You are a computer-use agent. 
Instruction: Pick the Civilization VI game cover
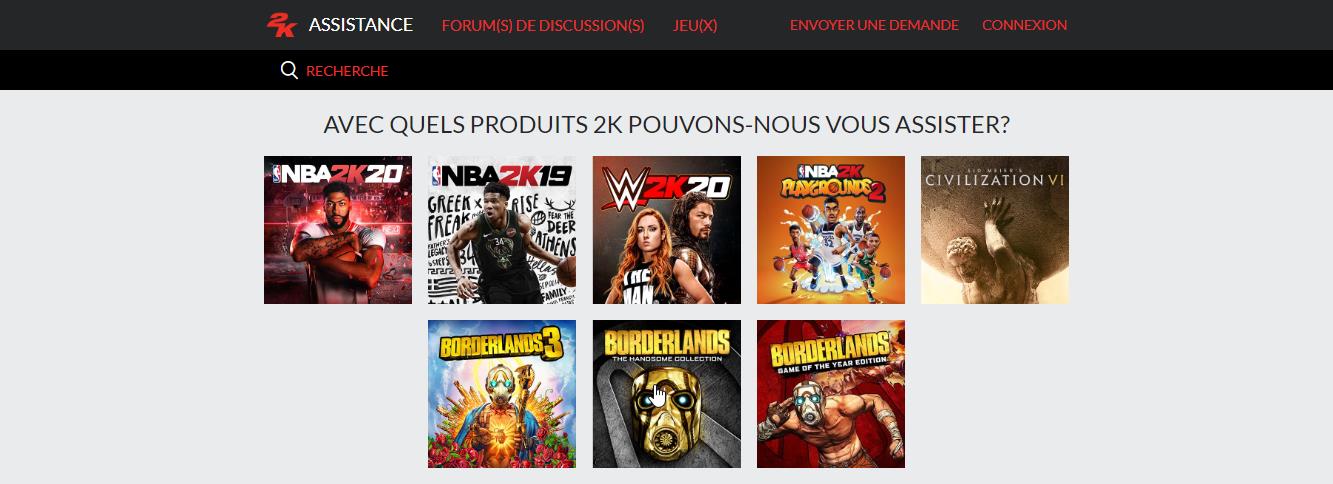pyautogui.click(x=995, y=230)
